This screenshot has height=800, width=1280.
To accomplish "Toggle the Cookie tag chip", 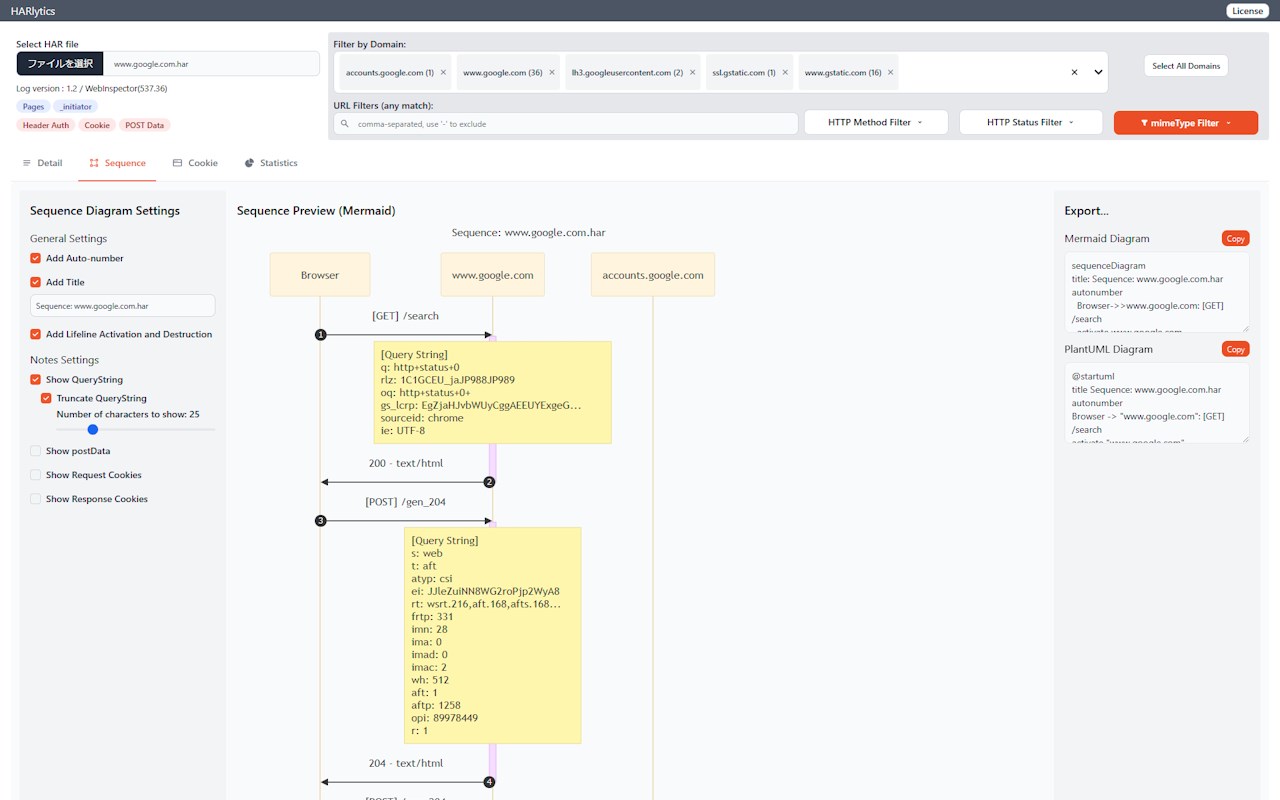I will click(97, 125).
